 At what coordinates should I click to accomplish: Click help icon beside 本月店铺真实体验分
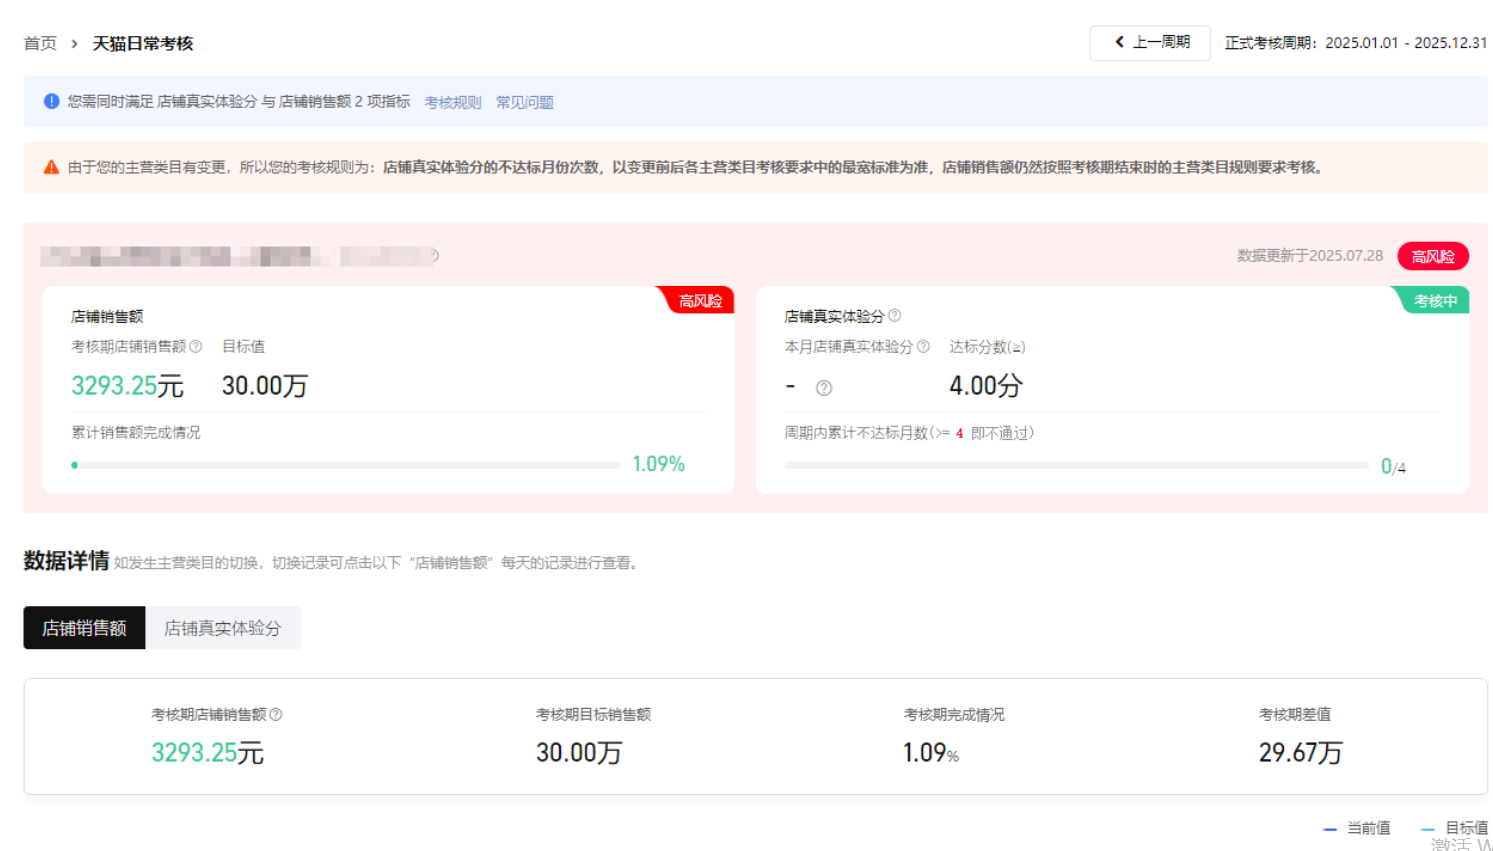click(x=923, y=347)
